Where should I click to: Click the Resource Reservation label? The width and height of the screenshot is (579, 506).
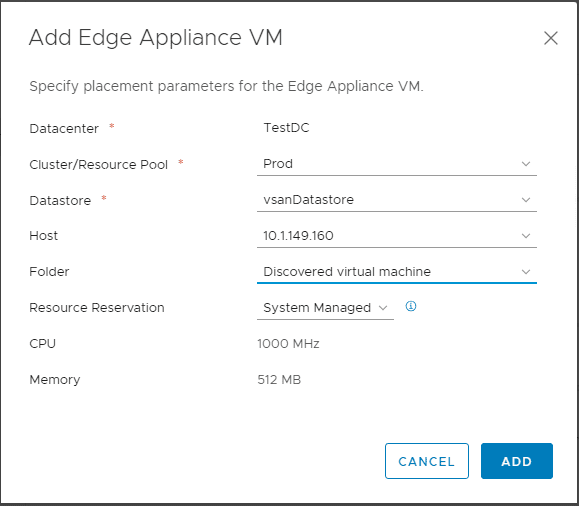coord(97,308)
